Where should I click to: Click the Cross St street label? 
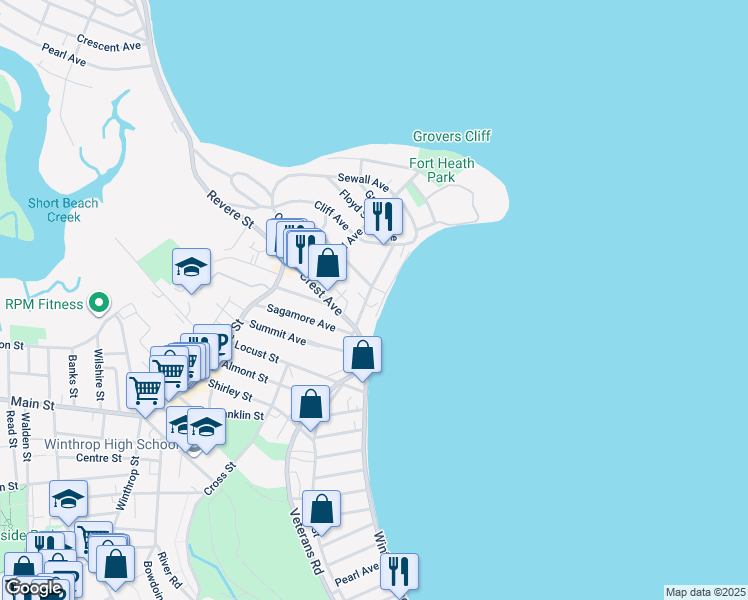219,479
